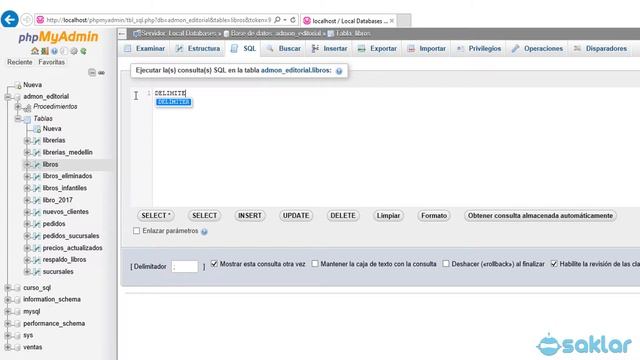Expand the librerias_medellin table node

(27, 152)
